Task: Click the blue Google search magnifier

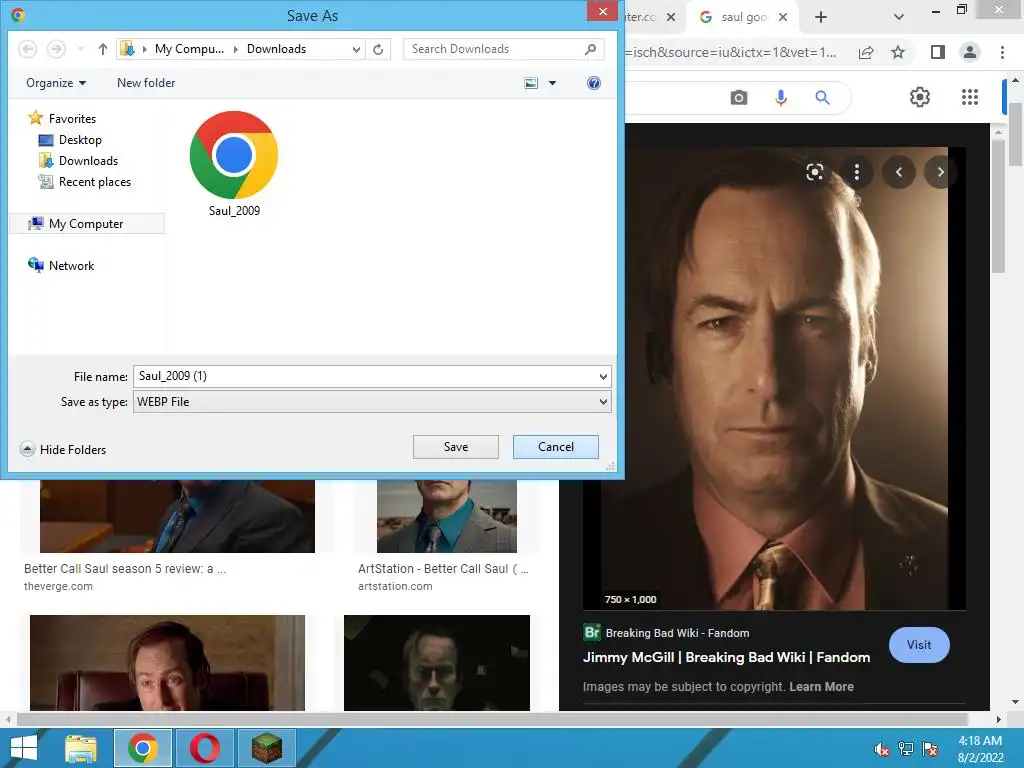Action: 822,98
